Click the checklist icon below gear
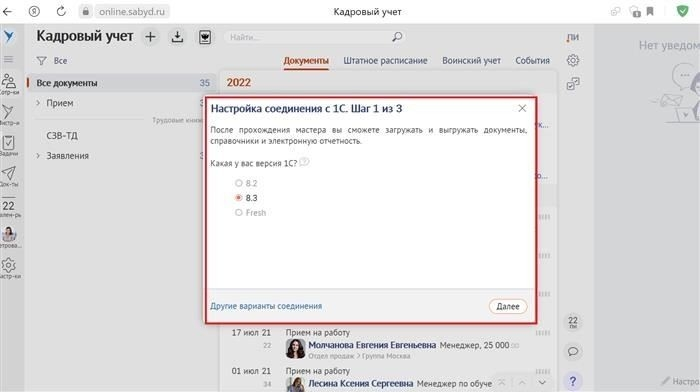The height and width of the screenshot is (392, 700). pyautogui.click(x=573, y=83)
